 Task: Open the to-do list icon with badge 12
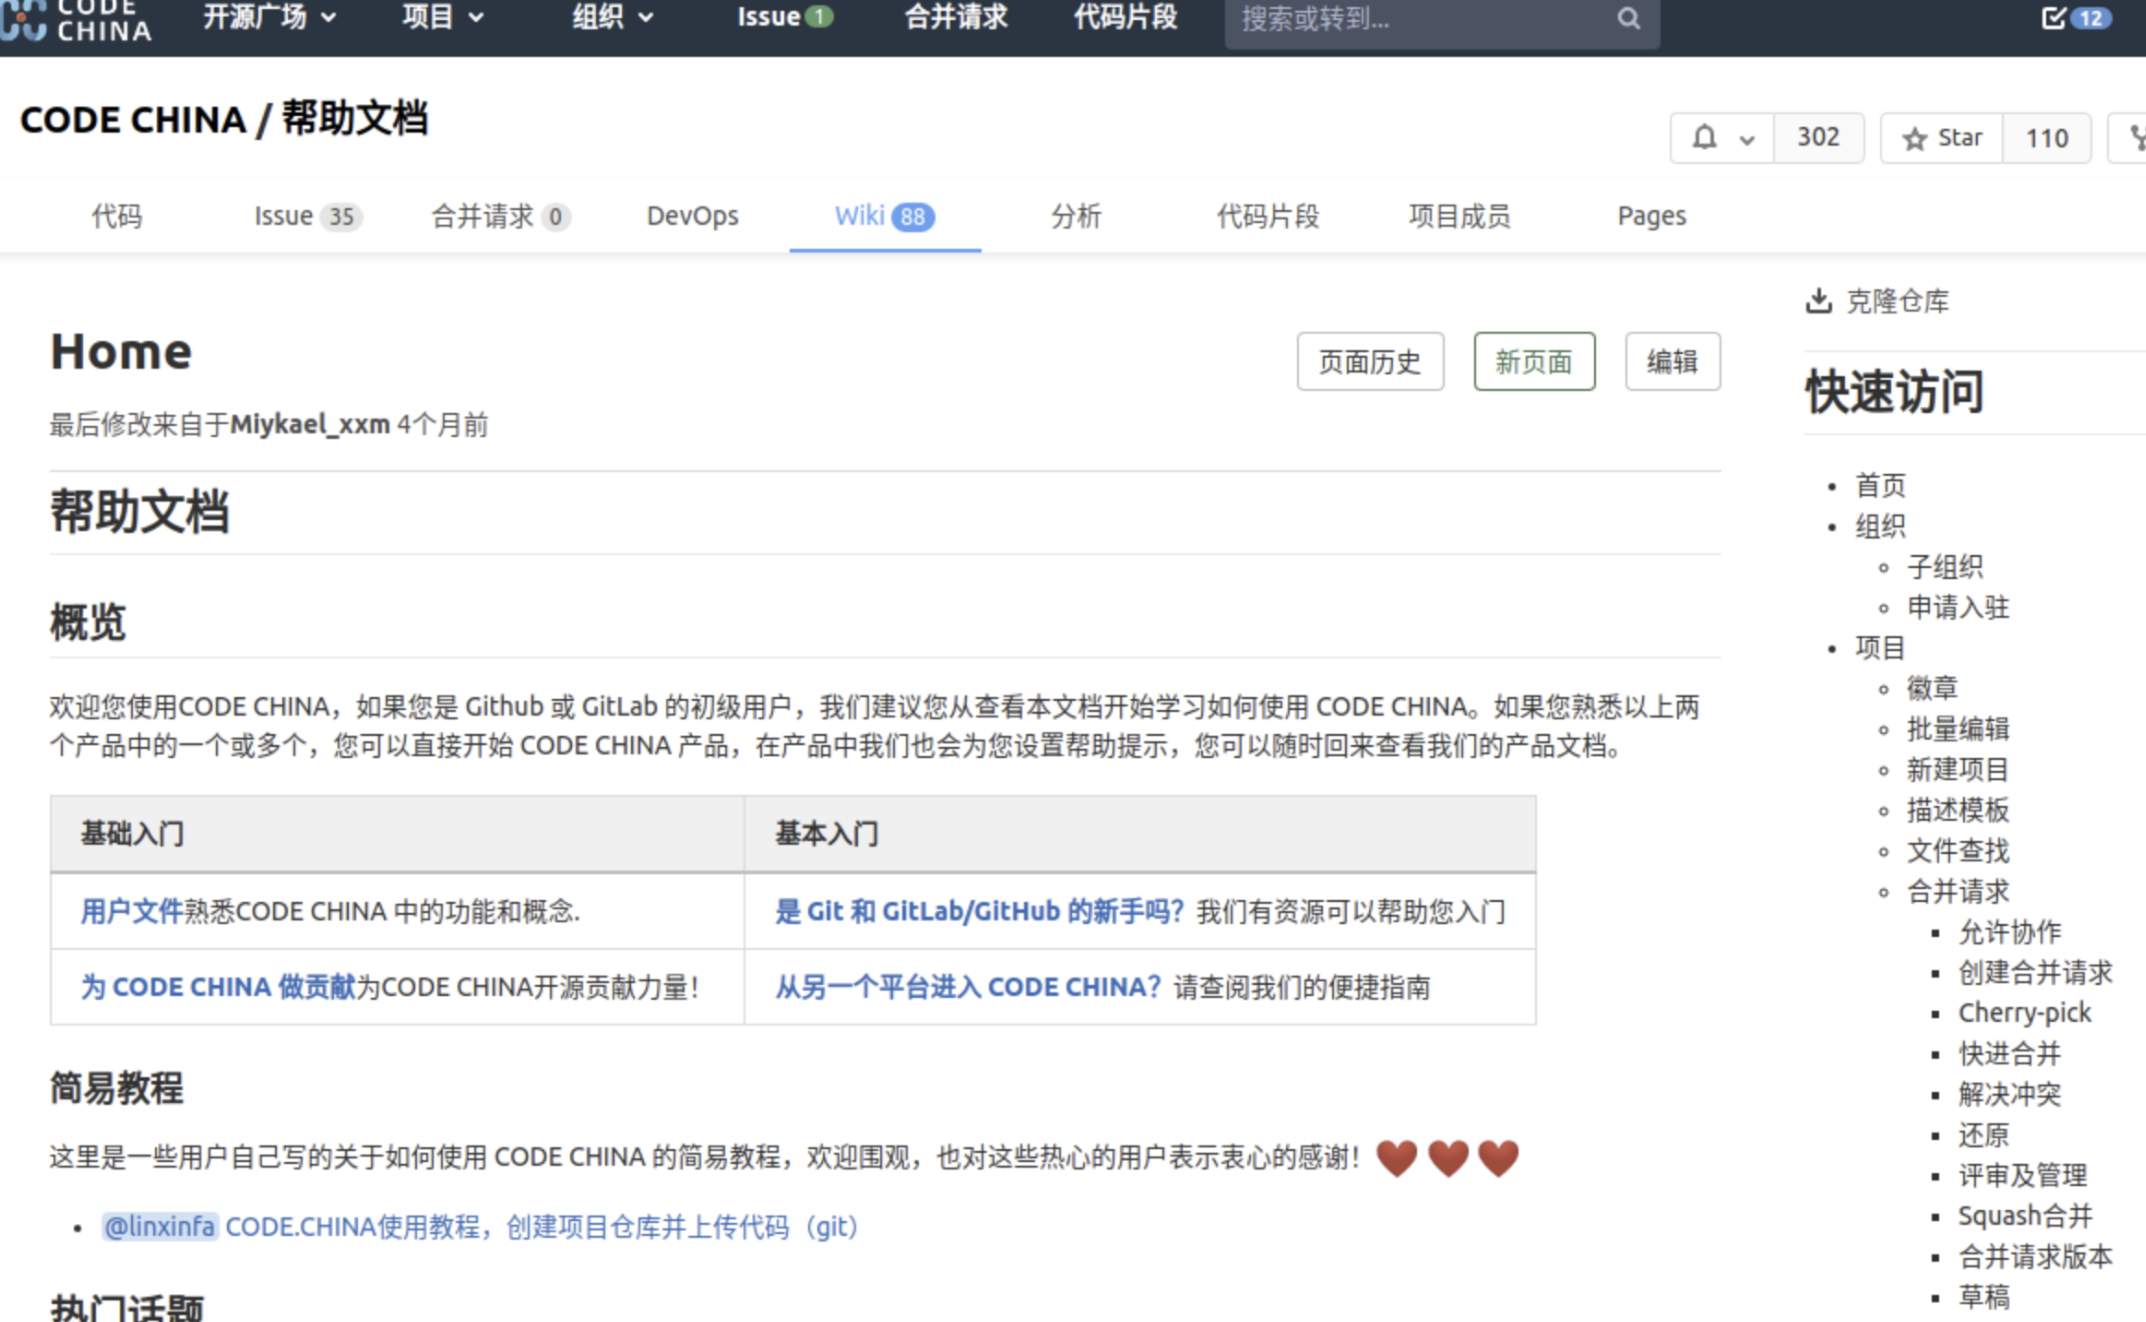pyautogui.click(x=2053, y=18)
